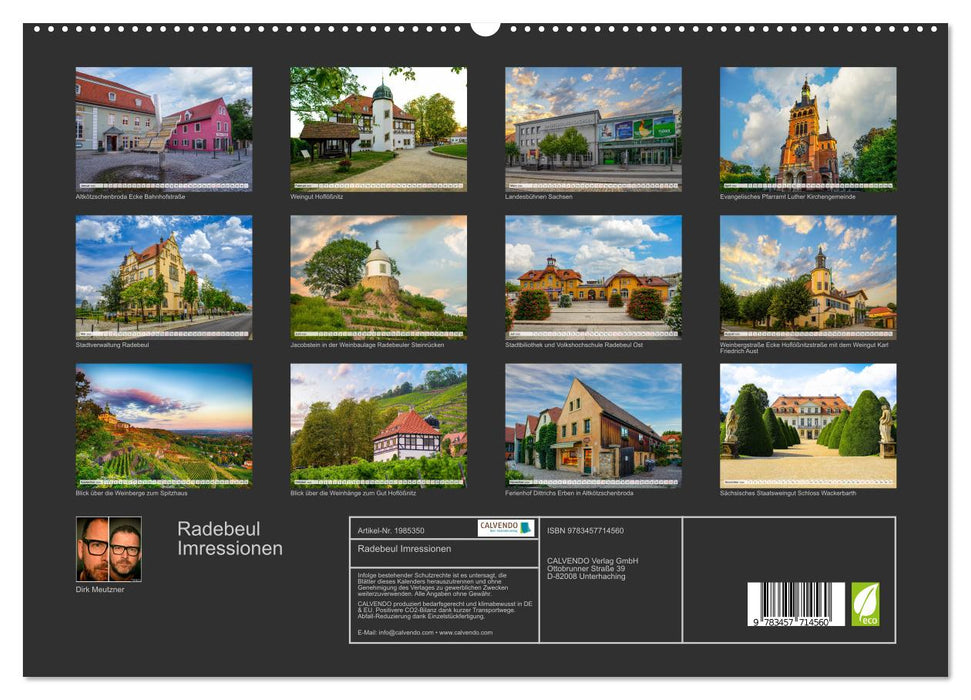Click the ISBN 9783457714560 text
This screenshot has height=700, width=971.
pyautogui.click(x=588, y=532)
